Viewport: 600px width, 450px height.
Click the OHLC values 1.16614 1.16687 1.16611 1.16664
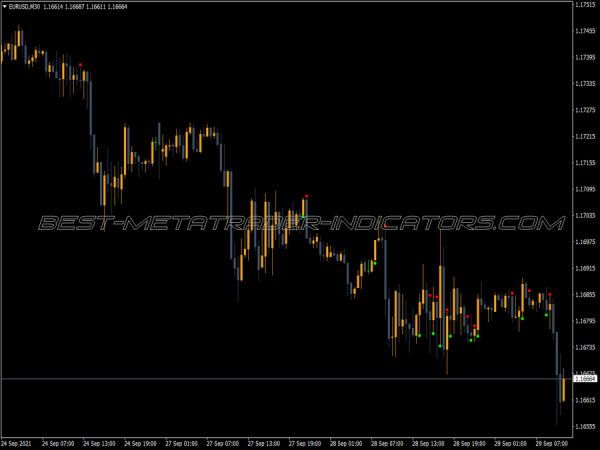[x=85, y=7]
